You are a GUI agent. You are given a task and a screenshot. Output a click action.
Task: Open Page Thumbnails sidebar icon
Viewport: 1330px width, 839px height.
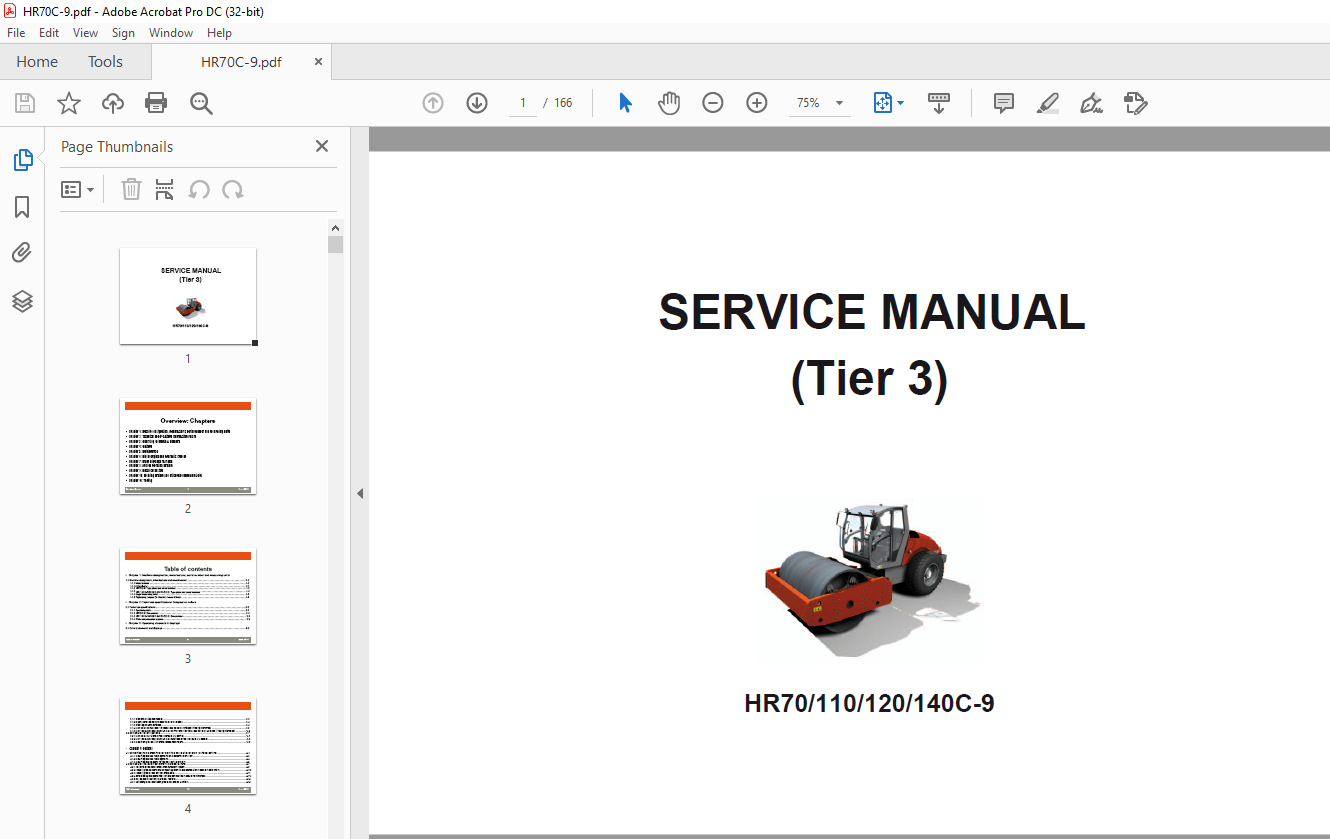22,160
